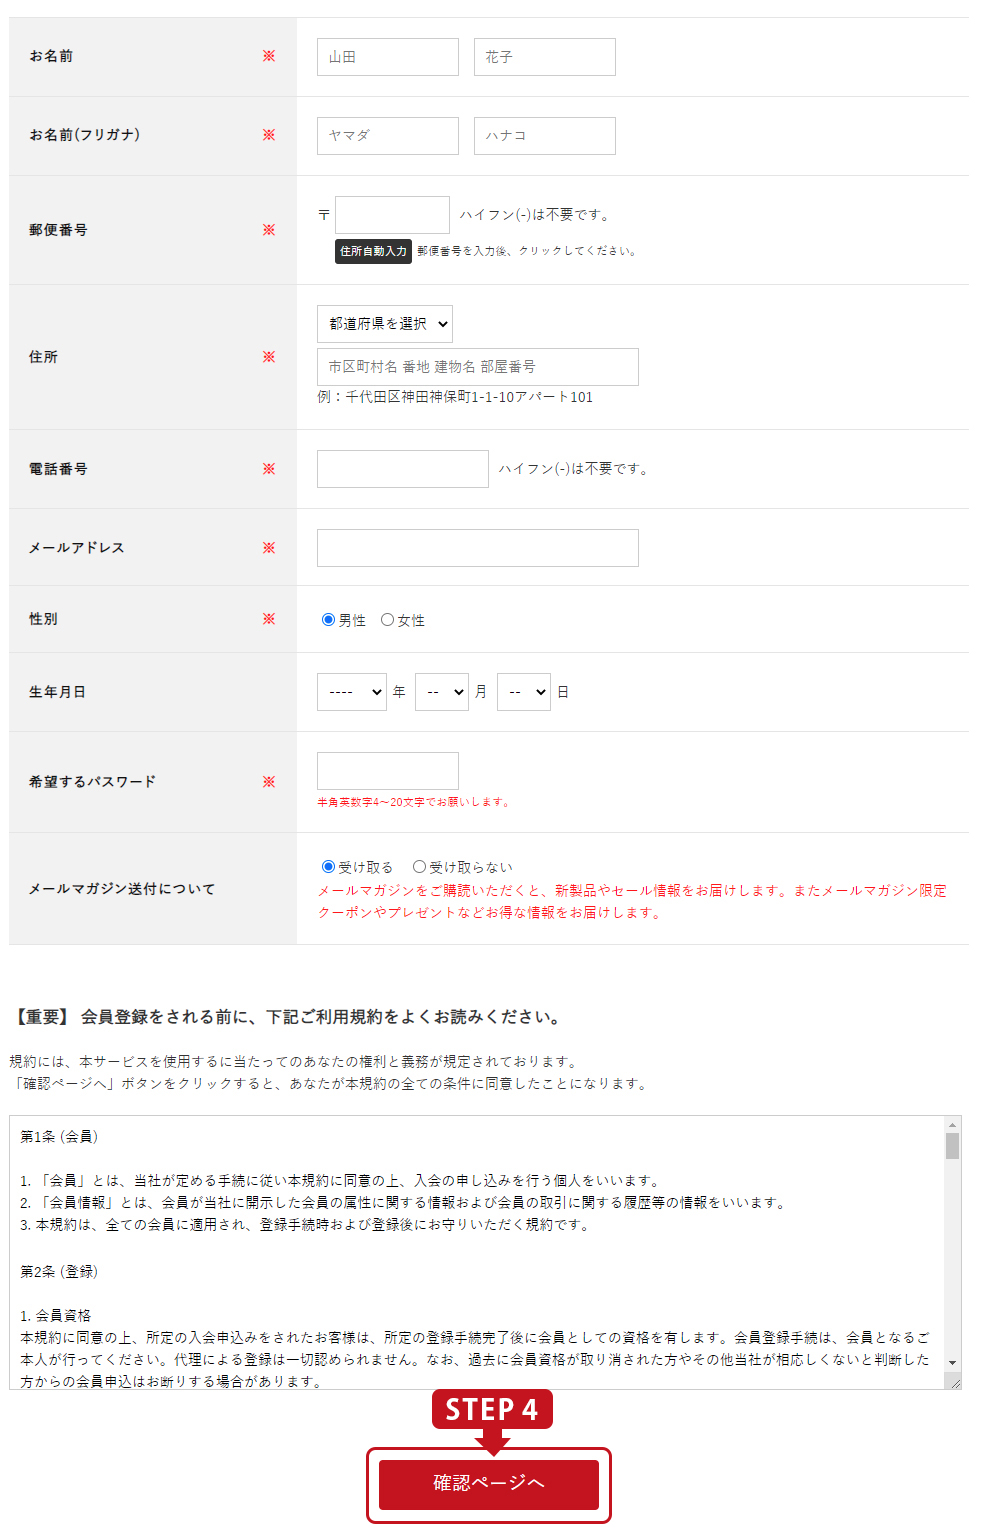This screenshot has height=1528, width=981.
Task: Select the 女性 radio button
Action: point(387,620)
